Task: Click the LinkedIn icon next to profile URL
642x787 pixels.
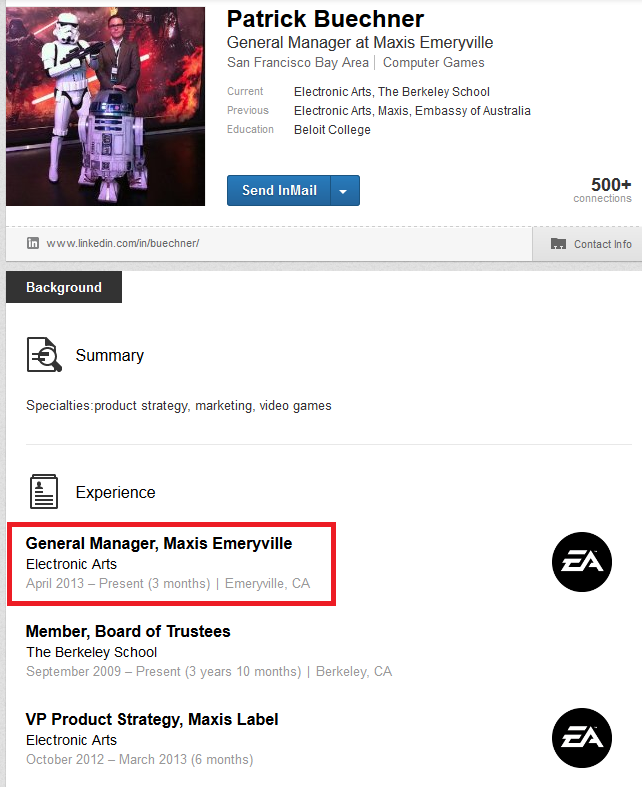Action: [33, 243]
